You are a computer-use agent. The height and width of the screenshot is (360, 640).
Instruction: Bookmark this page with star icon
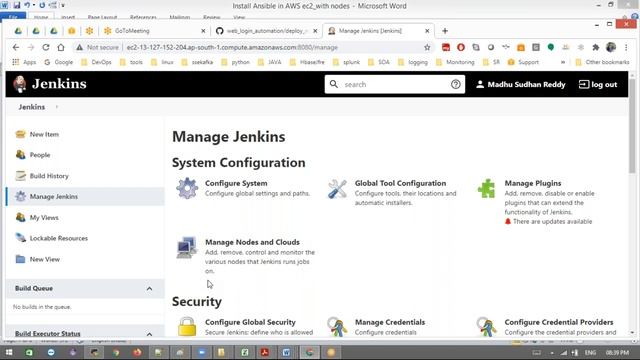coord(427,47)
